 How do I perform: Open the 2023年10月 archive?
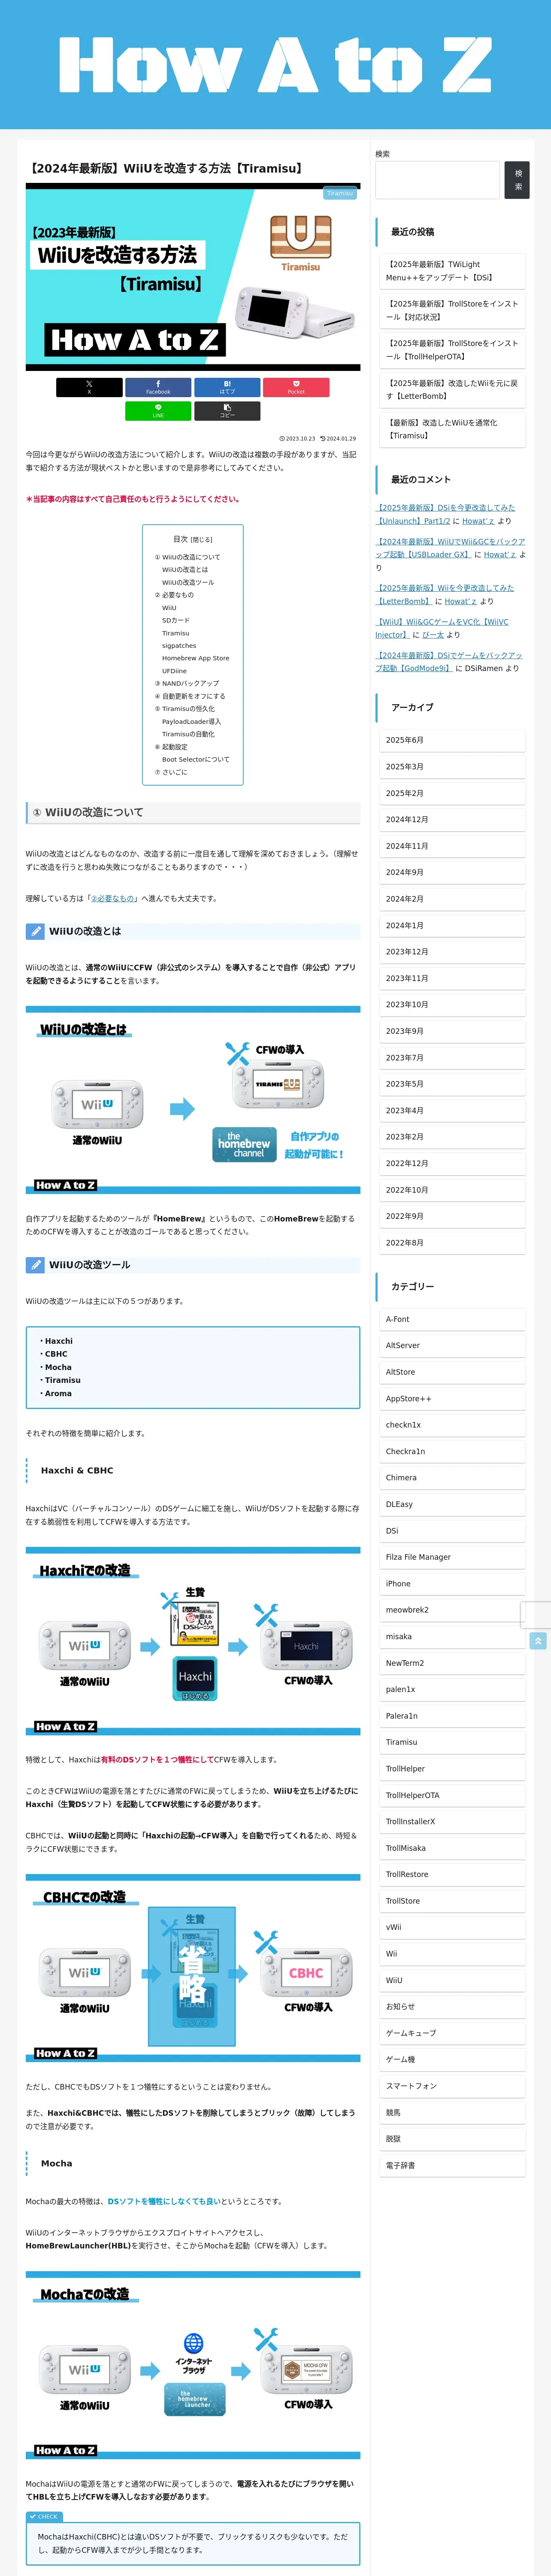(x=452, y=1004)
